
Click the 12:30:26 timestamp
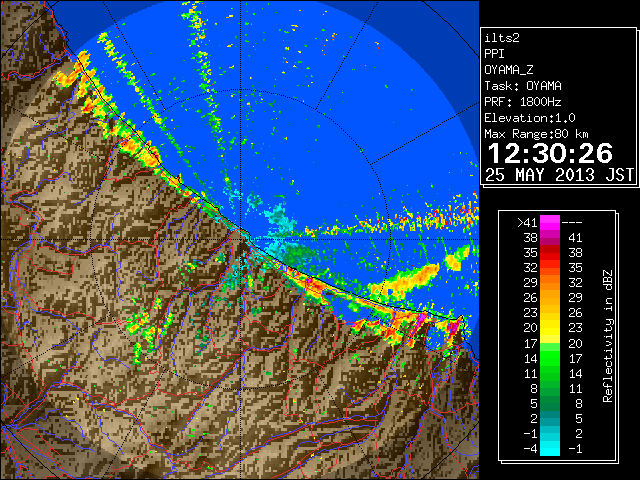coord(550,153)
